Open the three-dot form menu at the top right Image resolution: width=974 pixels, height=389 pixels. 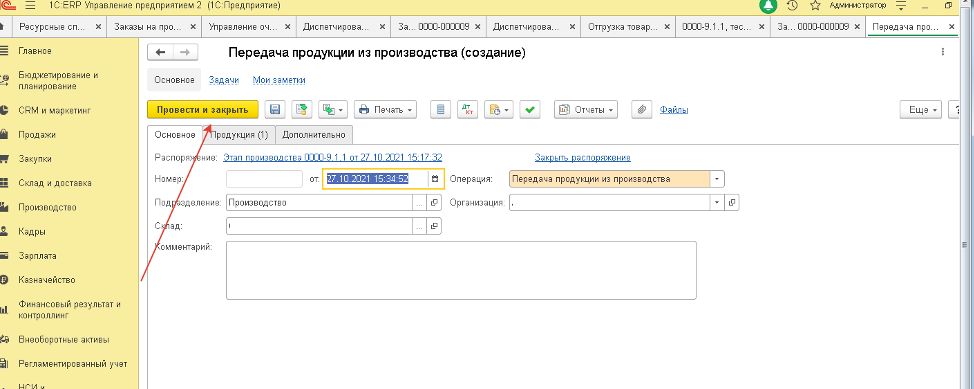tap(943, 52)
